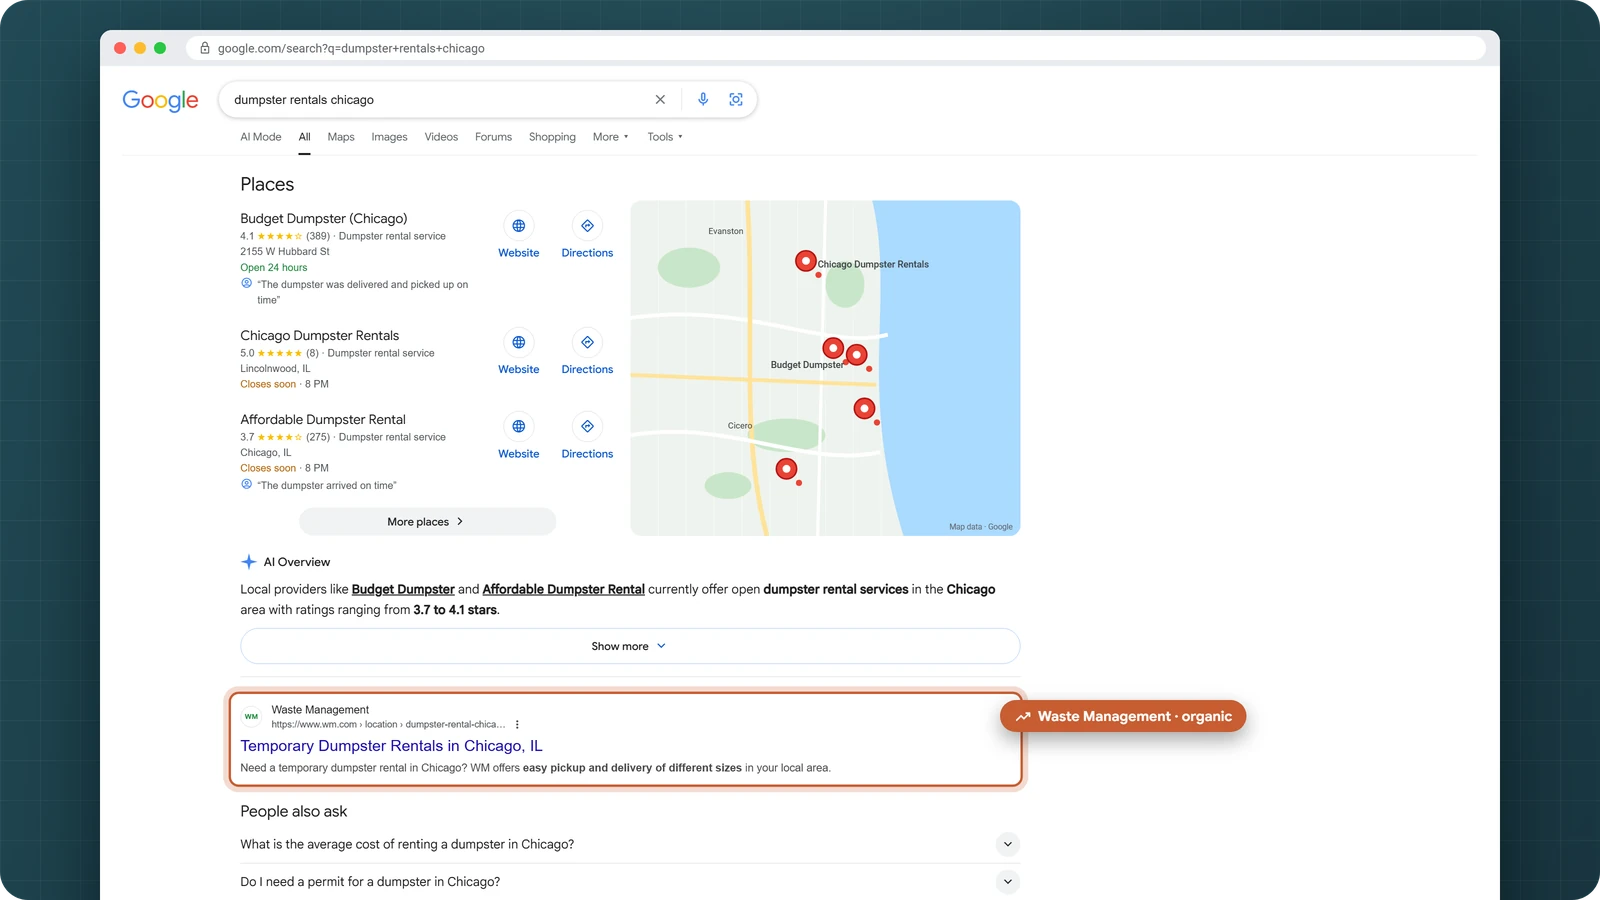Screen dimensions: 1600x900
Task: Click the Evanston label on map
Action: (x=726, y=231)
